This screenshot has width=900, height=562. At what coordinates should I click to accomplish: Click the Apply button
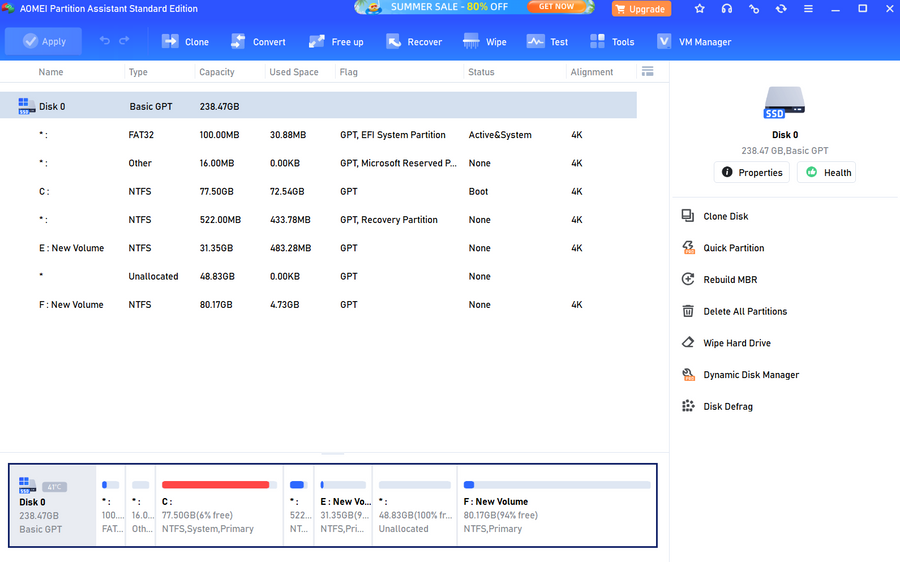click(x=44, y=41)
